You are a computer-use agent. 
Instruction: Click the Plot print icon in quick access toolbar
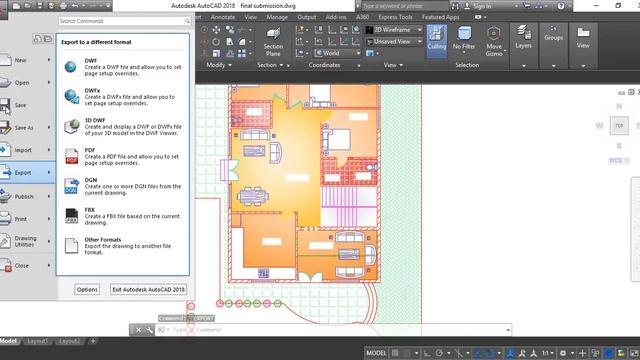[63, 6]
